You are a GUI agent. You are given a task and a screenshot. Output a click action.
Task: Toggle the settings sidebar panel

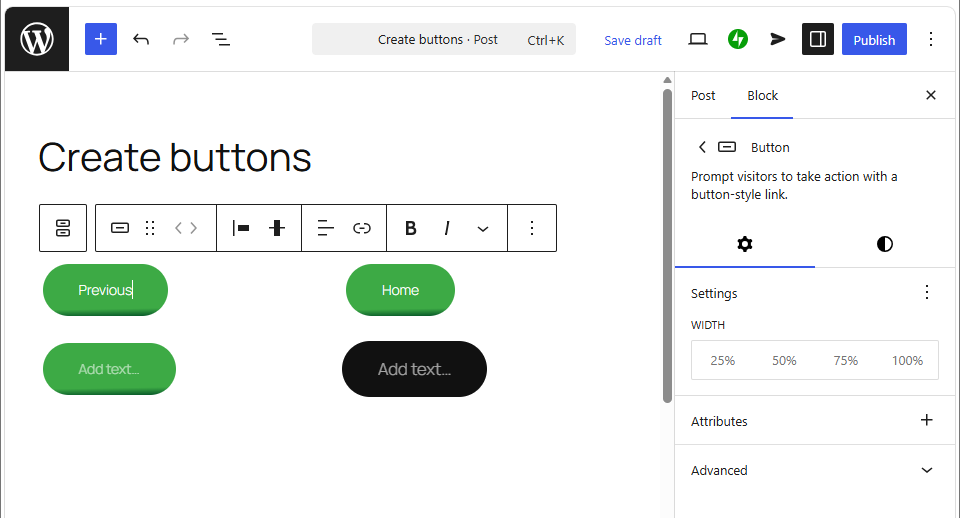tap(818, 39)
